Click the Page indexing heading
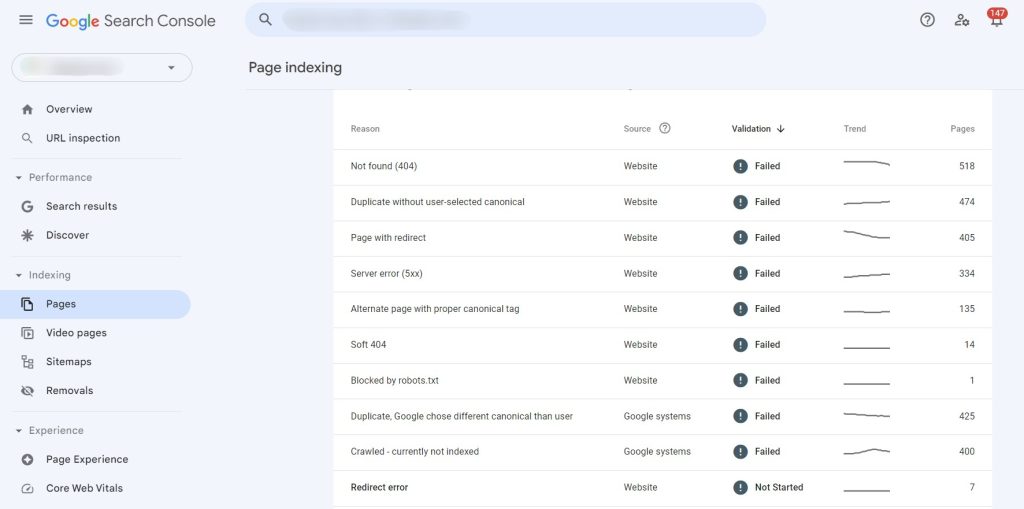Image resolution: width=1024 pixels, height=509 pixels. point(295,67)
